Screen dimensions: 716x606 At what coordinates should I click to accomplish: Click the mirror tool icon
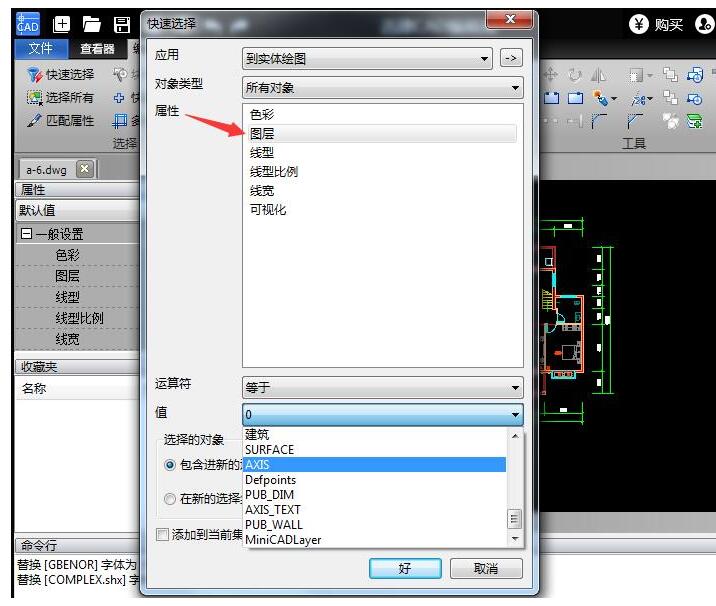click(598, 74)
